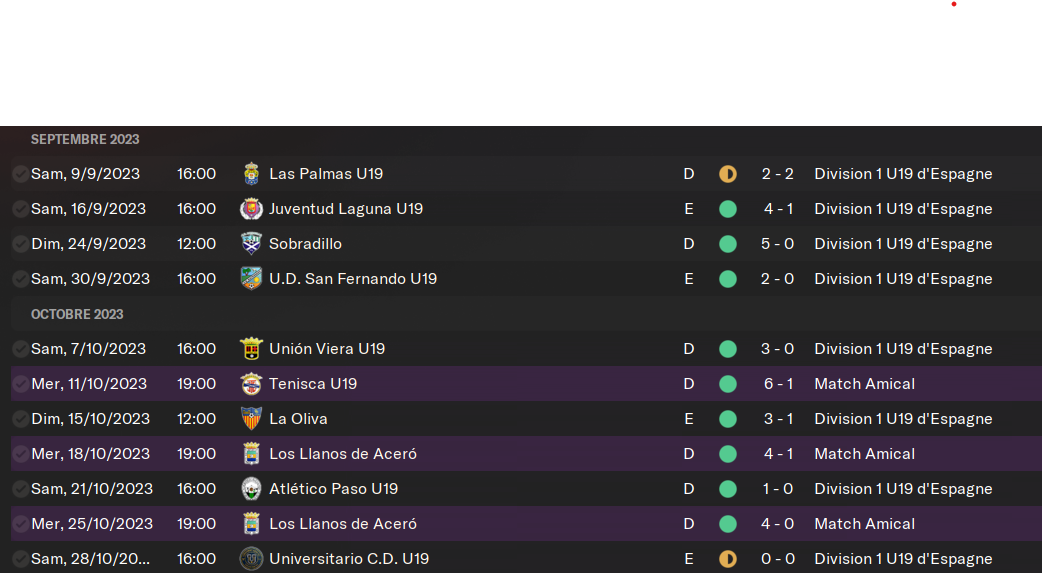This screenshot has width=1042, height=573.
Task: Click the green win indicator for La Oliva match
Action: [x=728, y=419]
